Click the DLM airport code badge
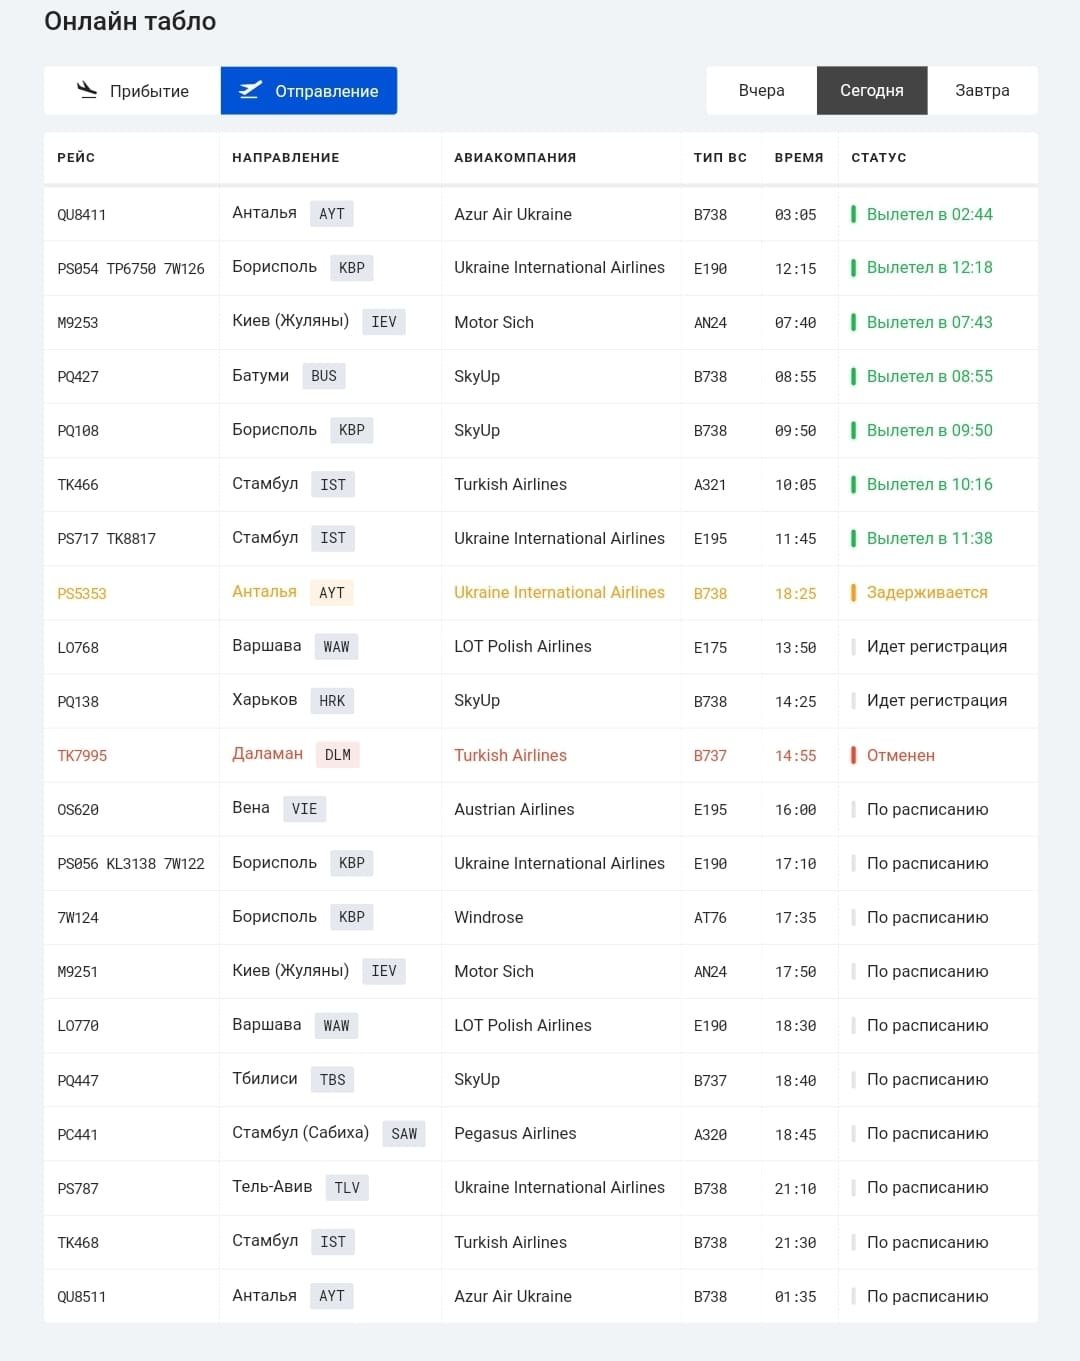 tap(338, 755)
